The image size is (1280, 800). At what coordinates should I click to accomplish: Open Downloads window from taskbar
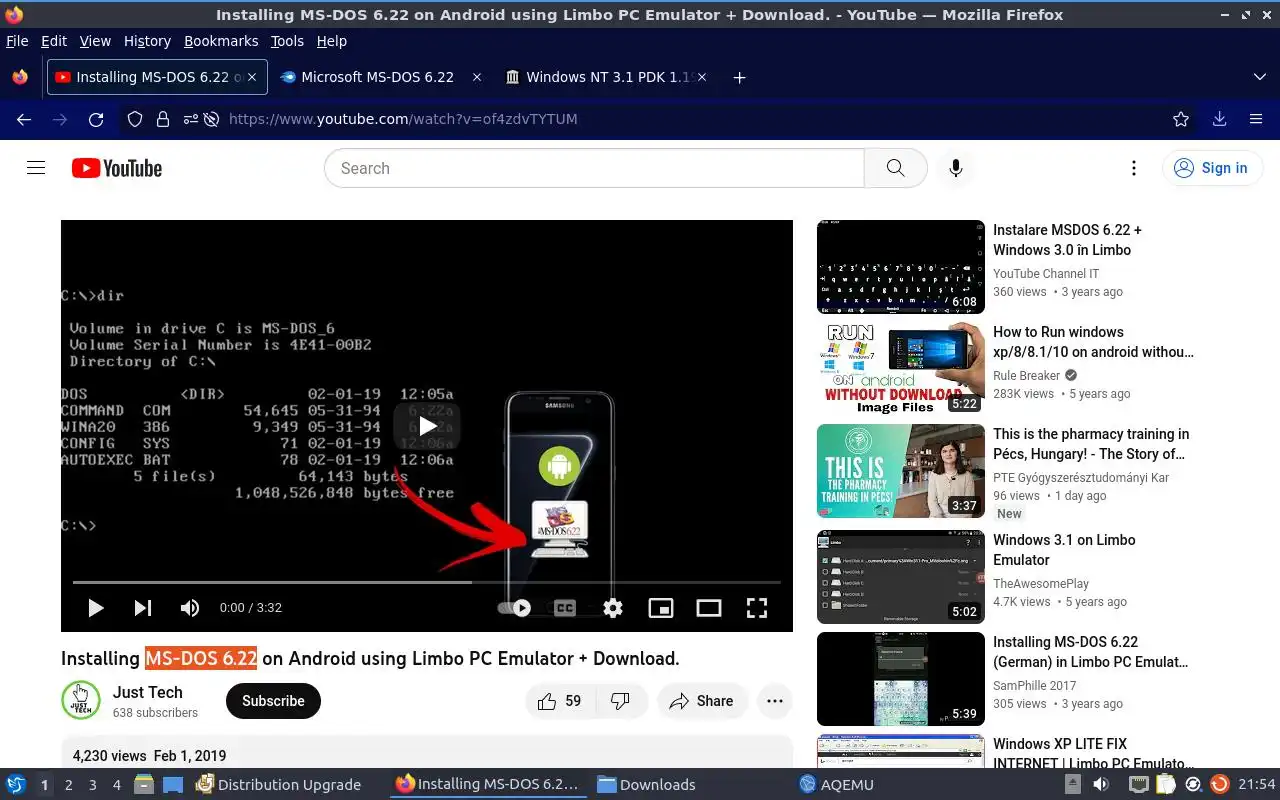647,785
